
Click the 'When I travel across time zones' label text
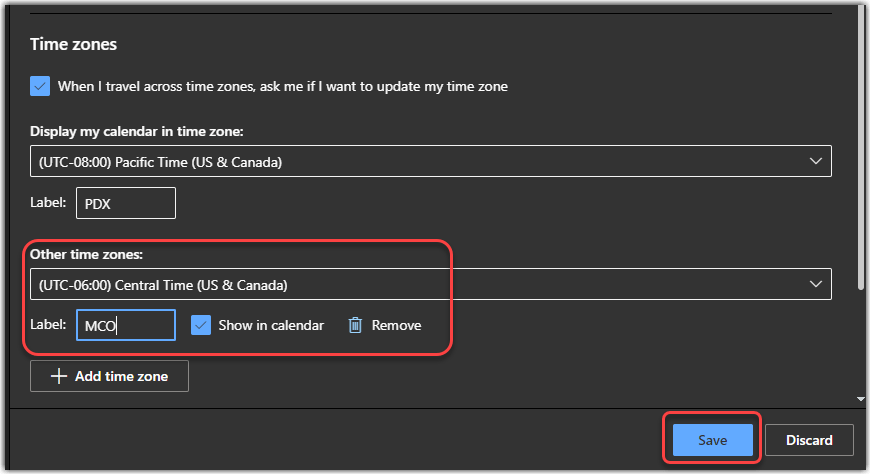(x=283, y=87)
